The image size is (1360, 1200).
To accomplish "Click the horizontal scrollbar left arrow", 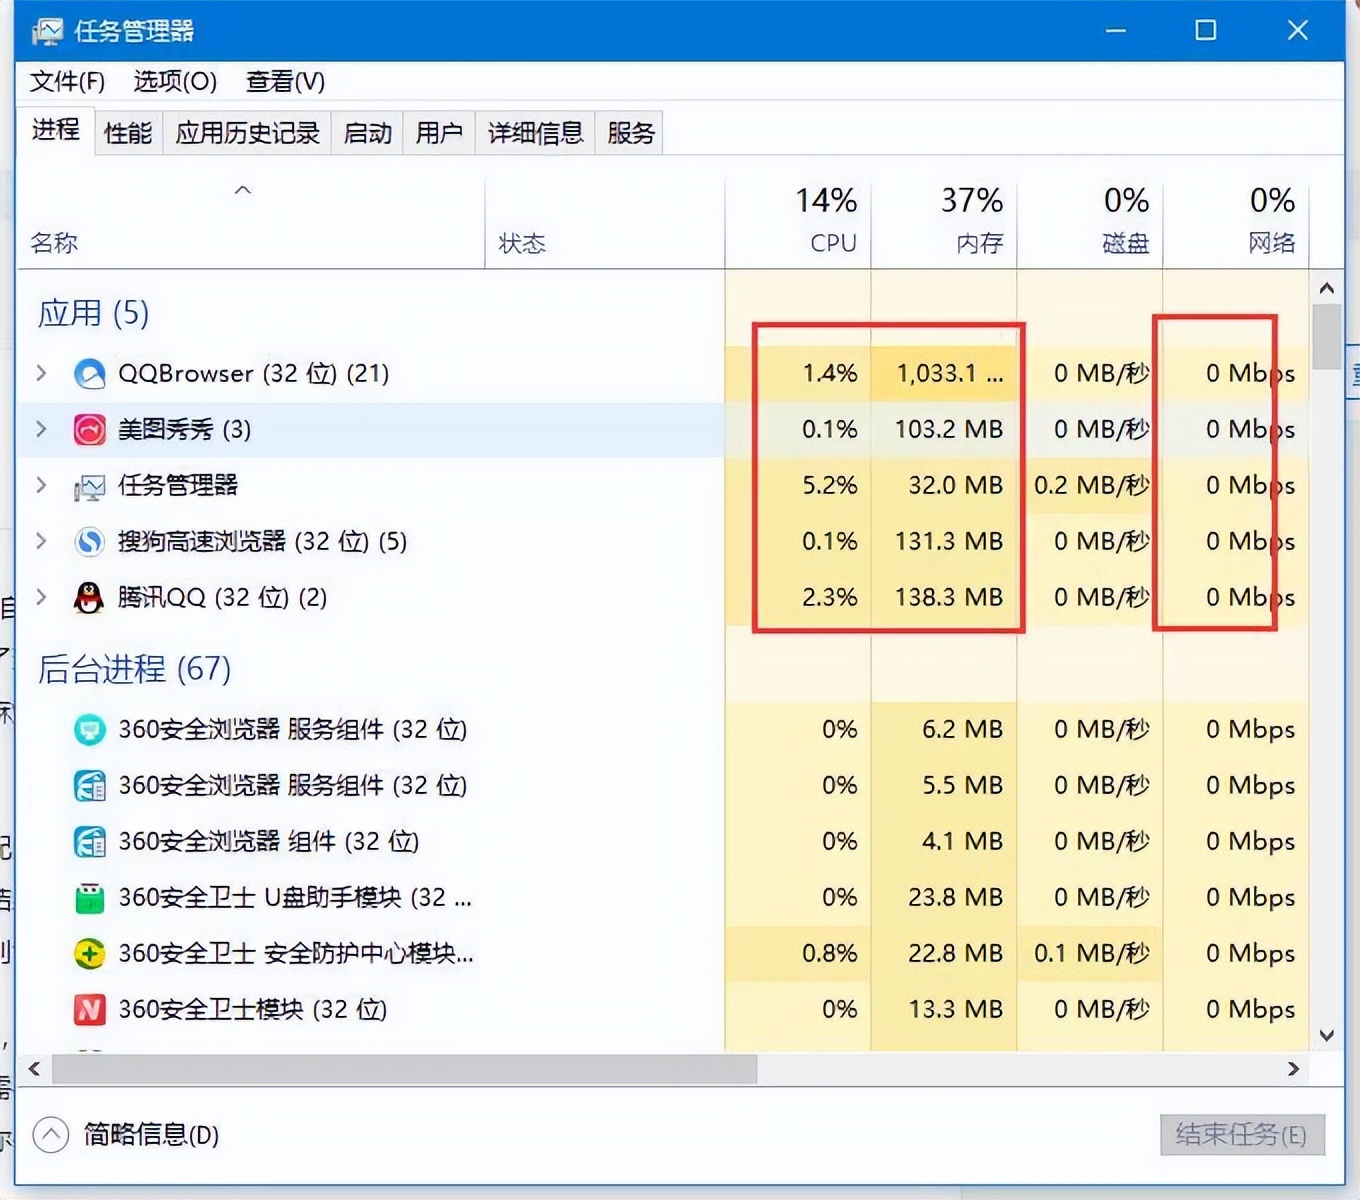I will (x=34, y=1069).
